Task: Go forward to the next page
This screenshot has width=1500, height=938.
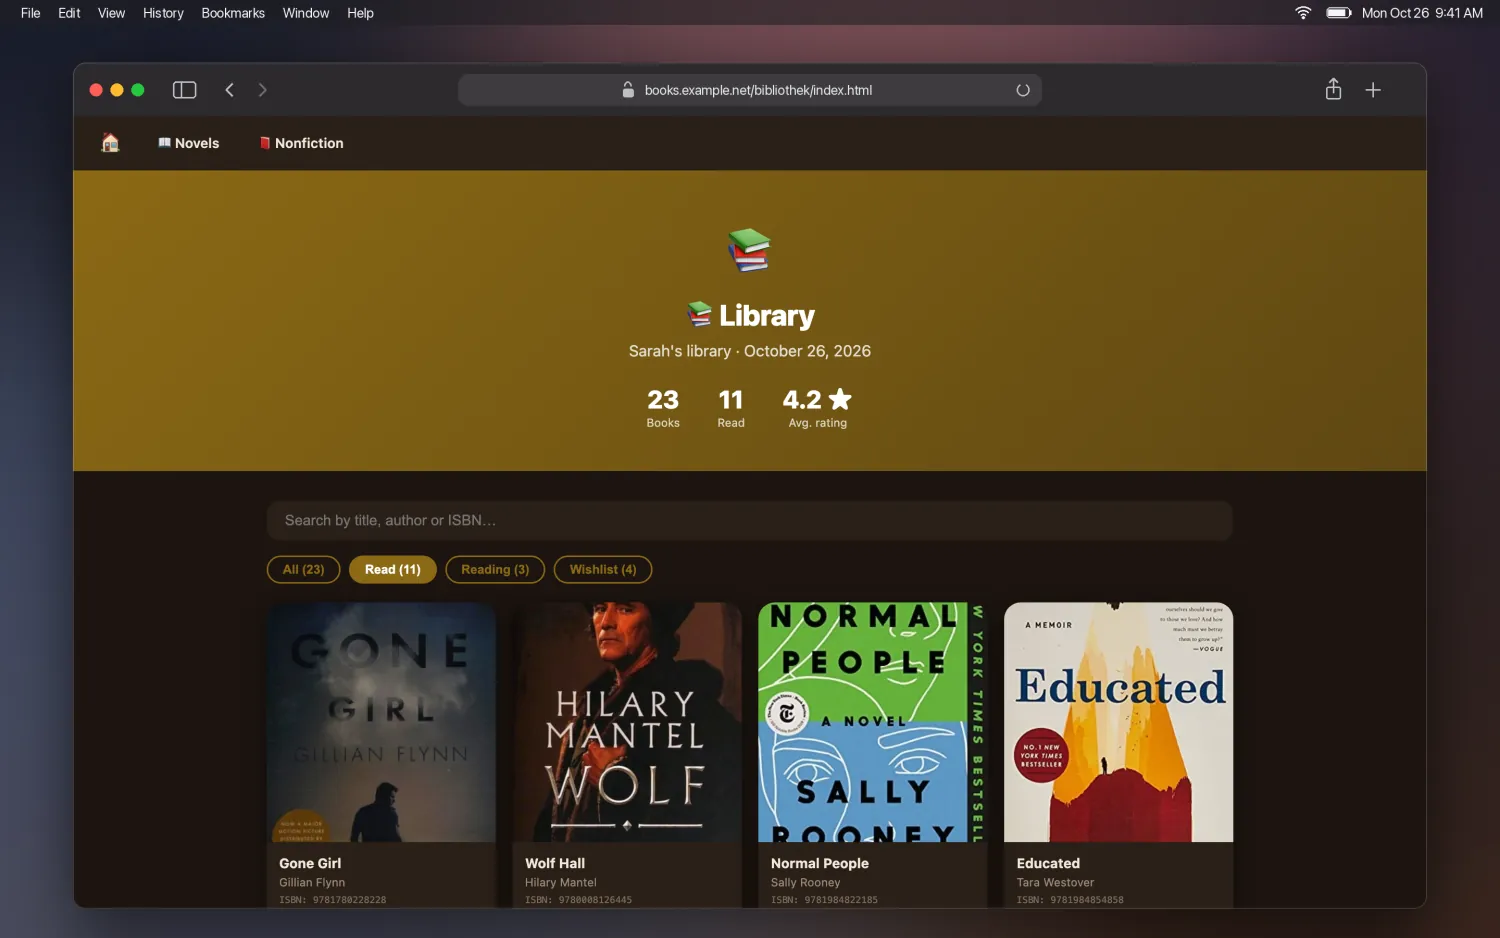Action: click(x=263, y=90)
